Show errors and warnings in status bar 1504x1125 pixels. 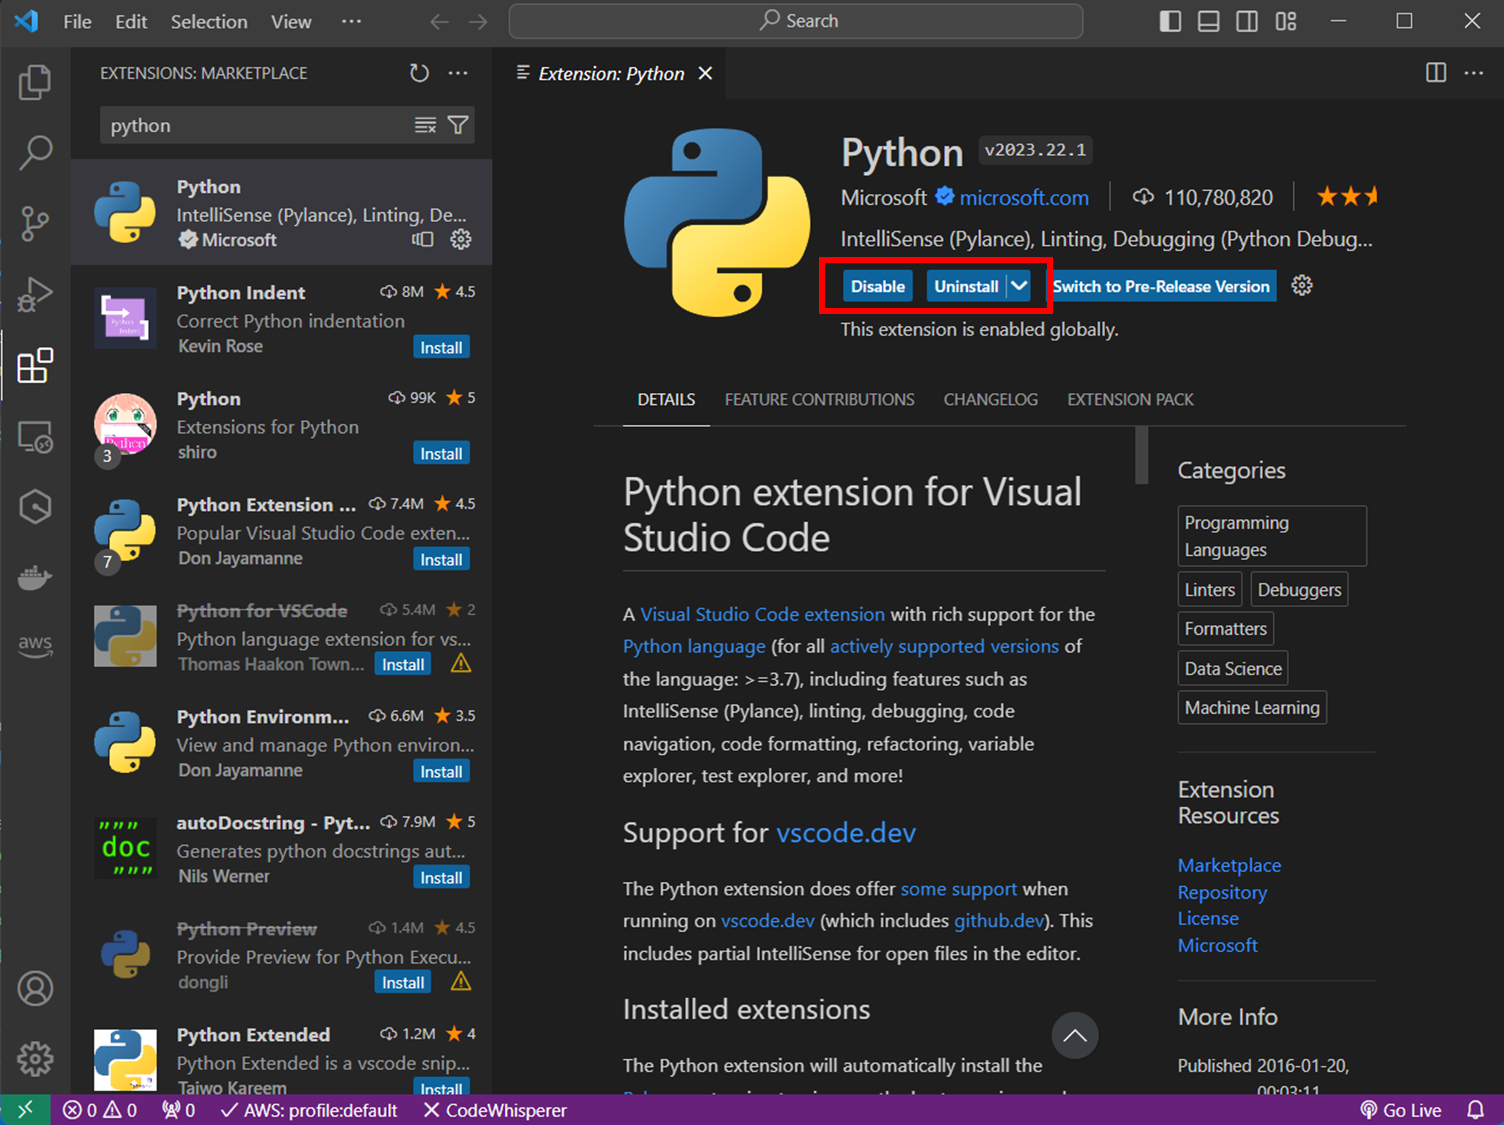coord(100,1110)
